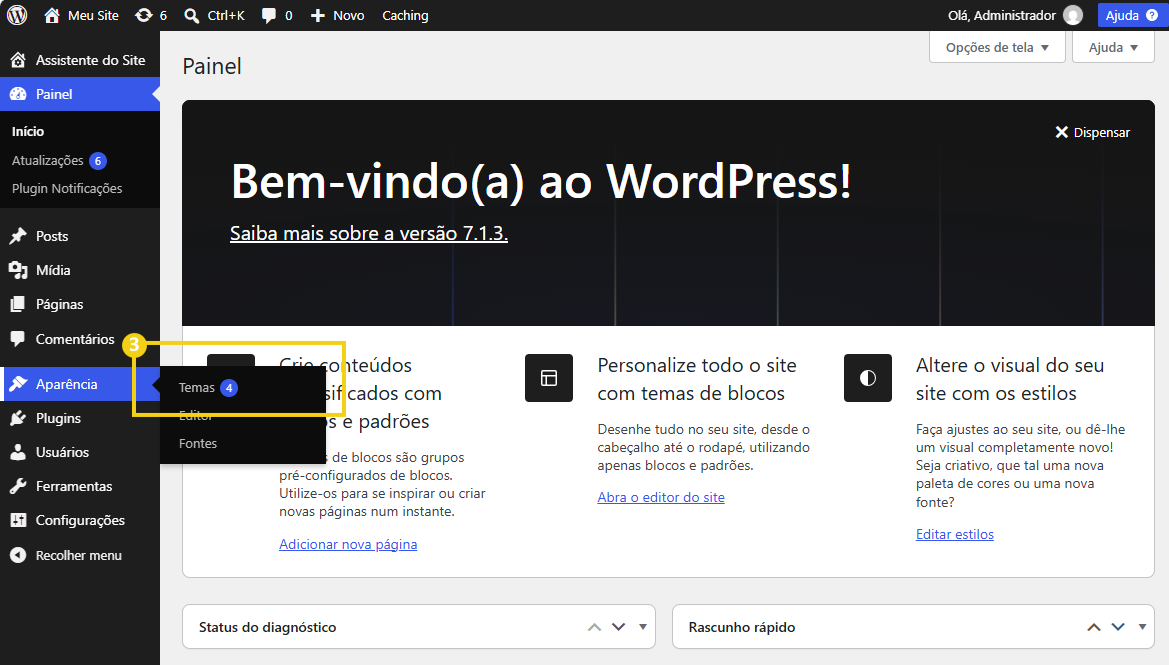This screenshot has width=1169, height=665.
Task: Open Posts pin icon menu
Action: click(x=80, y=236)
